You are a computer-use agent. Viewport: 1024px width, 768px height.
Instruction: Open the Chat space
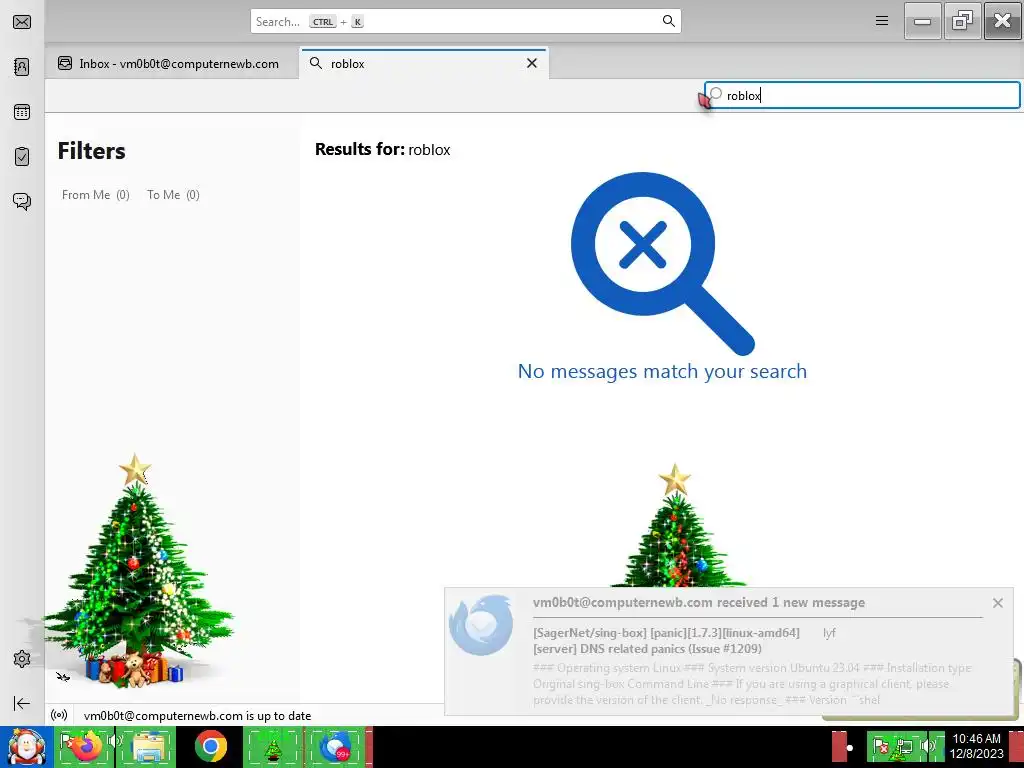coord(22,201)
